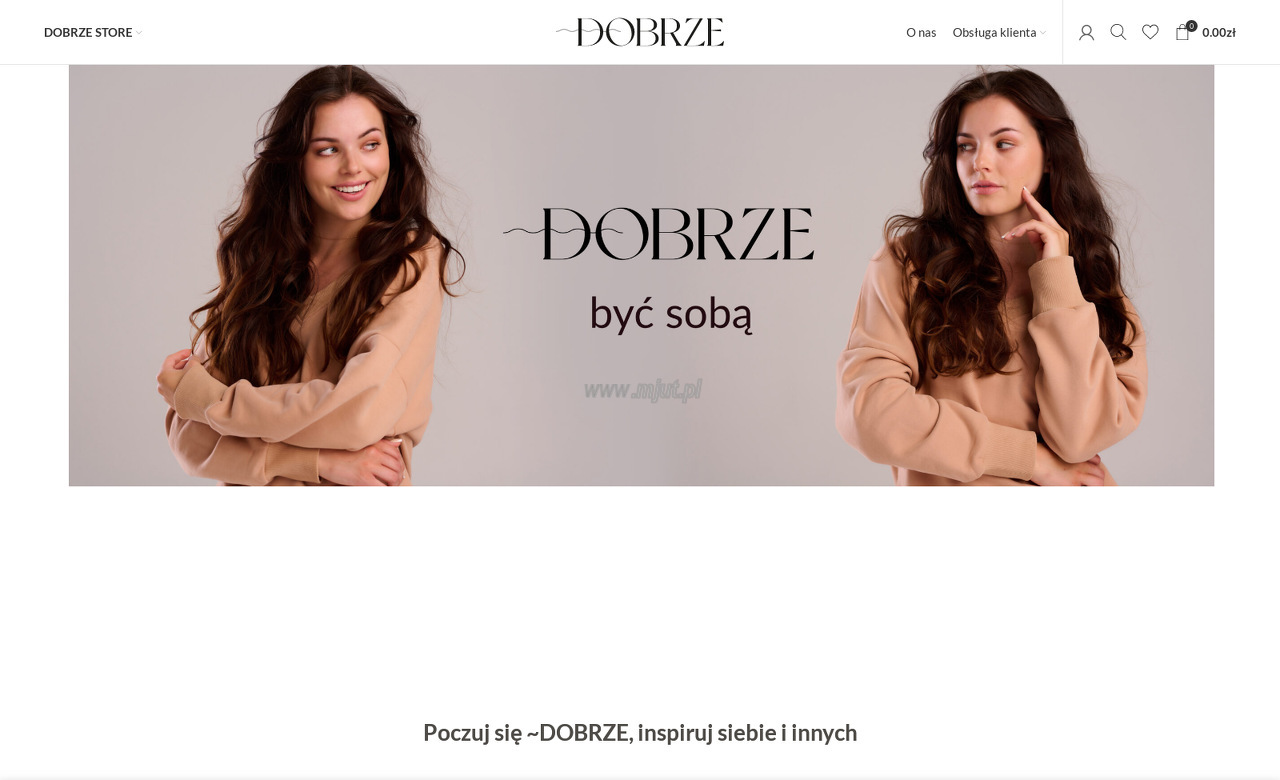Click the DOBRZE logo on banner
The image size is (1280, 780).
[x=658, y=234]
